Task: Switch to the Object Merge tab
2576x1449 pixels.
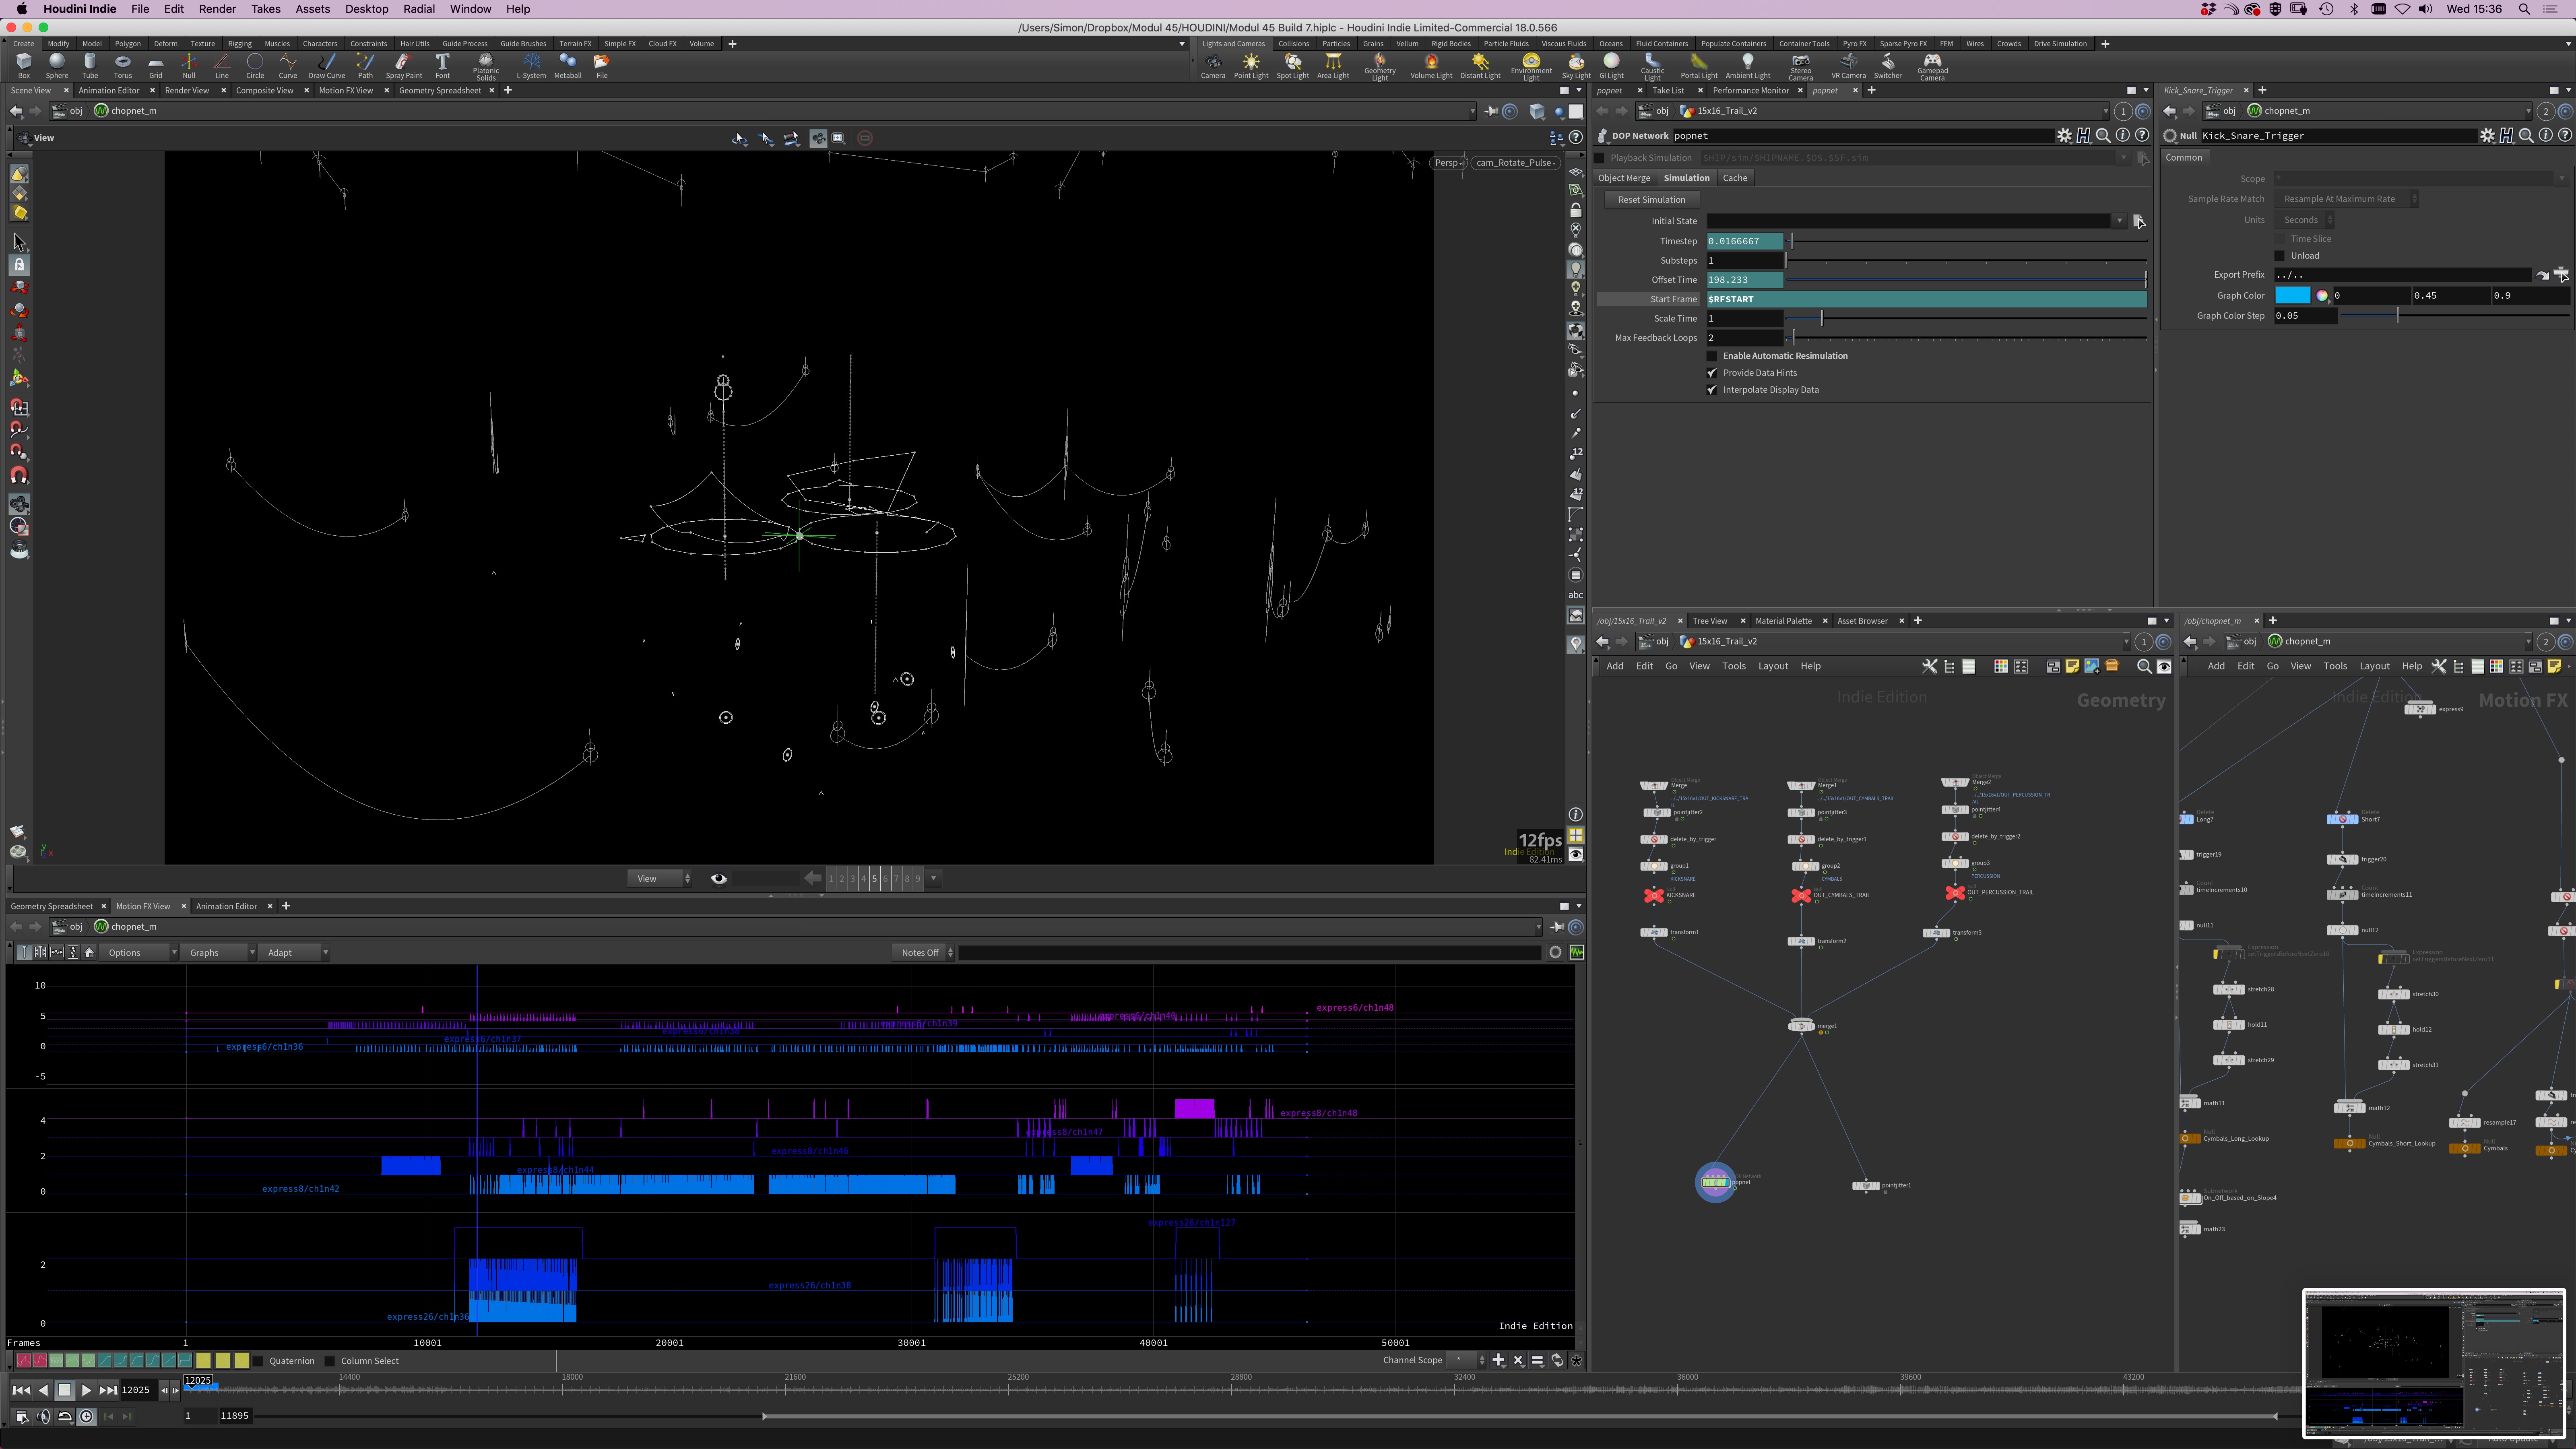Action: [x=1624, y=178]
